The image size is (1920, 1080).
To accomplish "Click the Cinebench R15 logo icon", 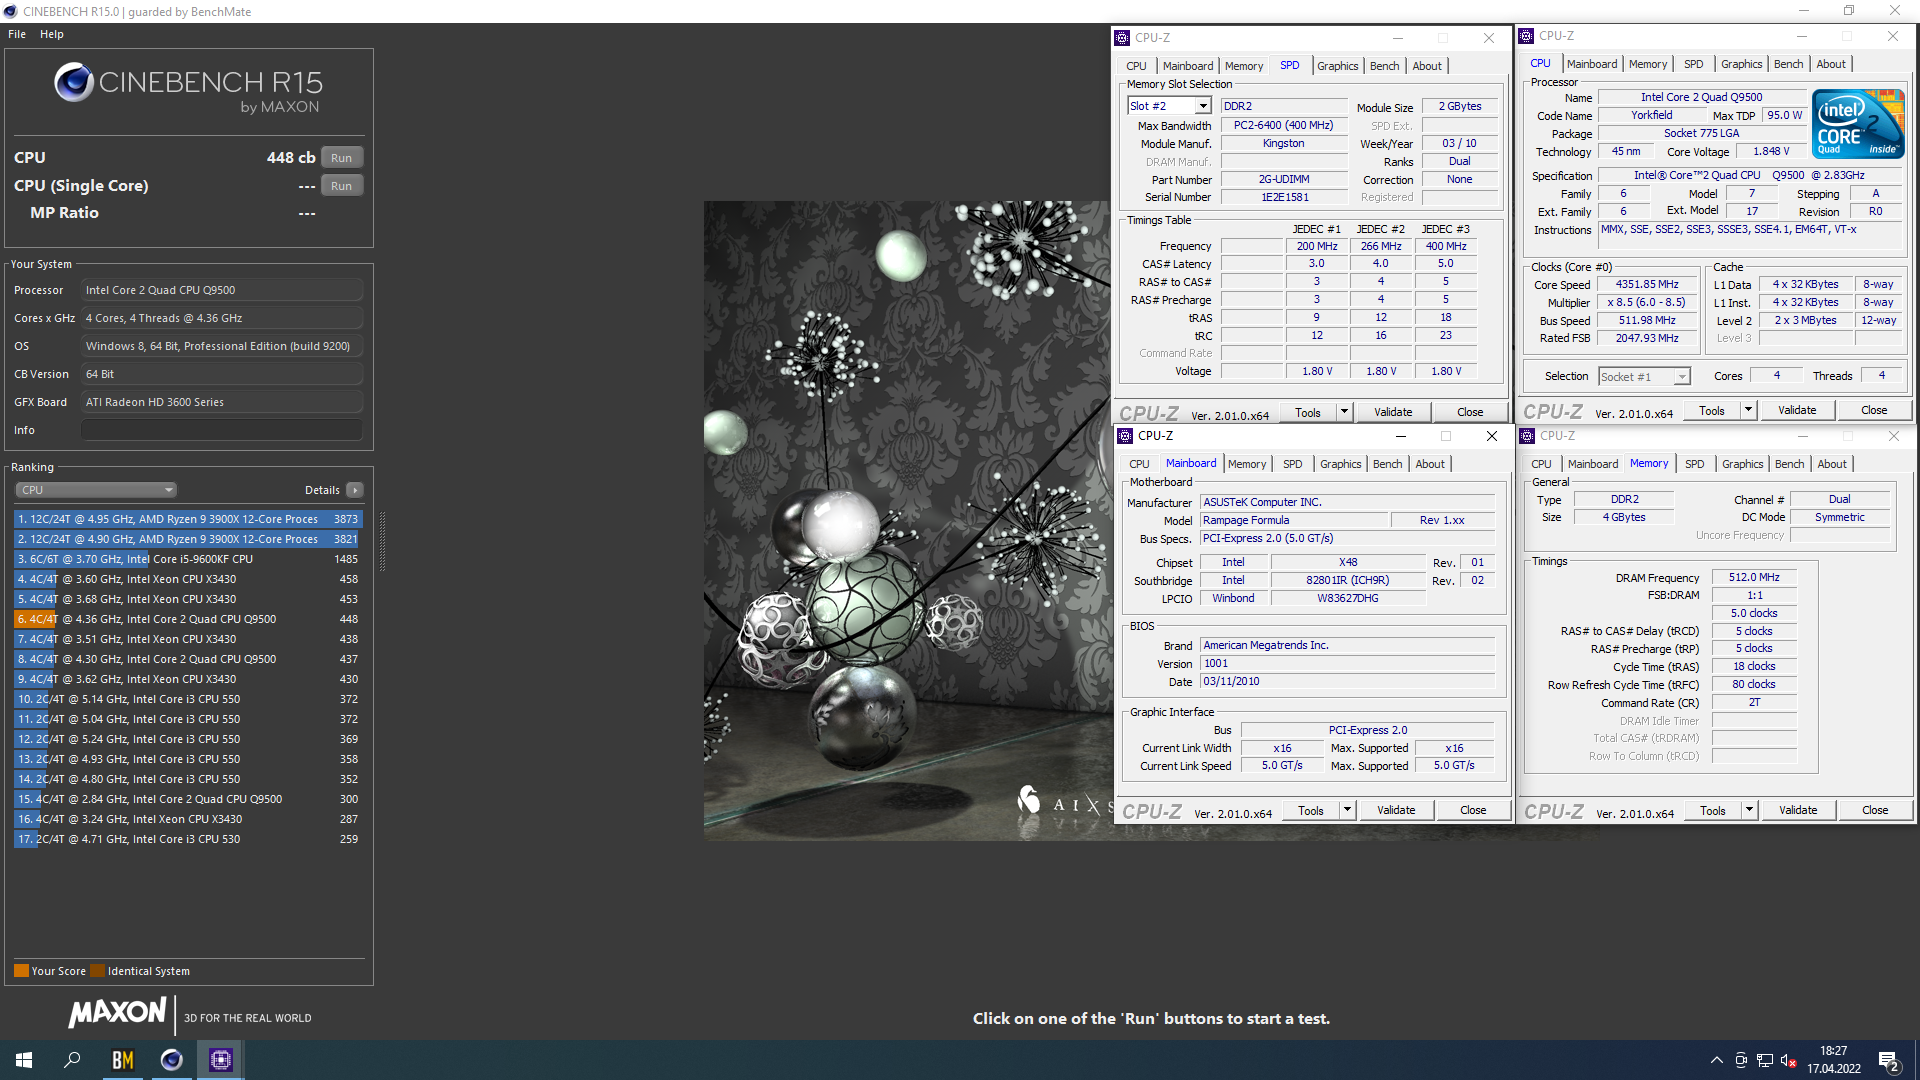I will point(74,82).
